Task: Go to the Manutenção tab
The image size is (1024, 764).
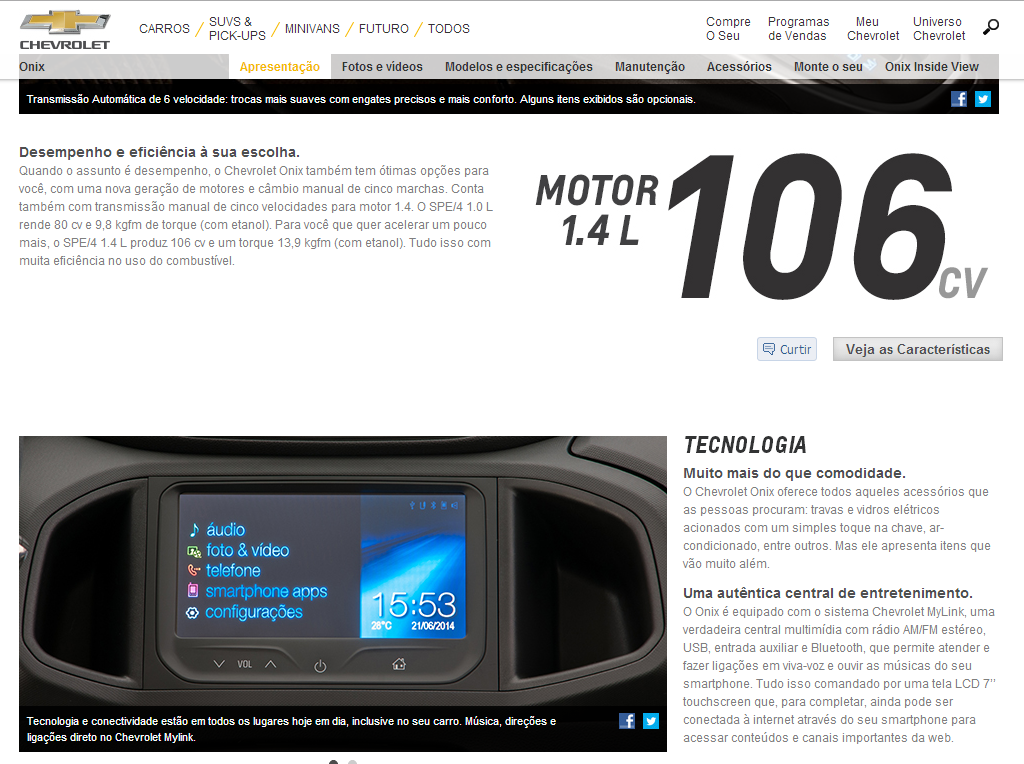Action: click(x=650, y=67)
